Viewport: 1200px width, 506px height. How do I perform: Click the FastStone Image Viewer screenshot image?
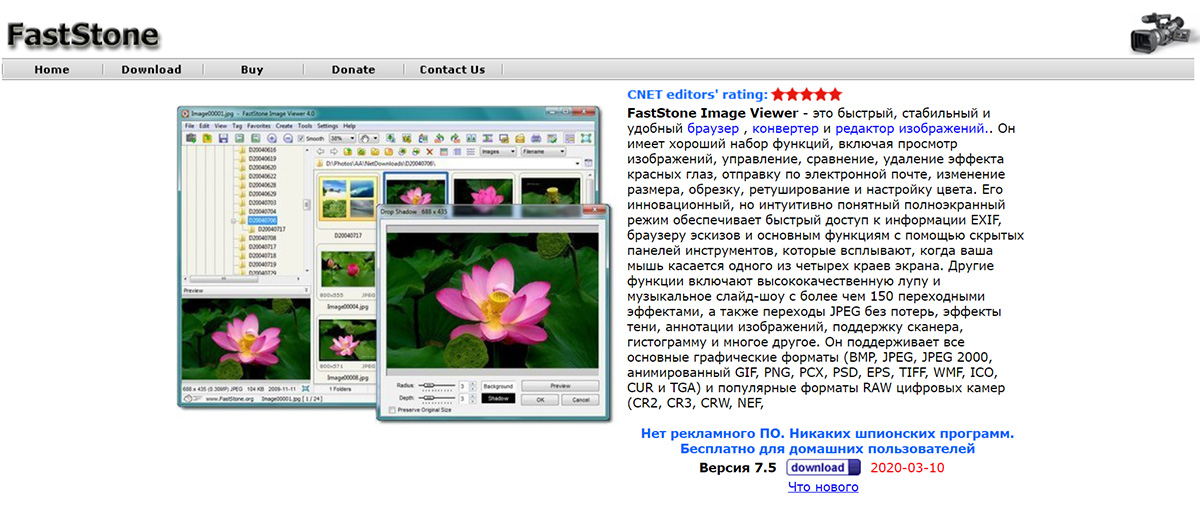click(x=395, y=264)
